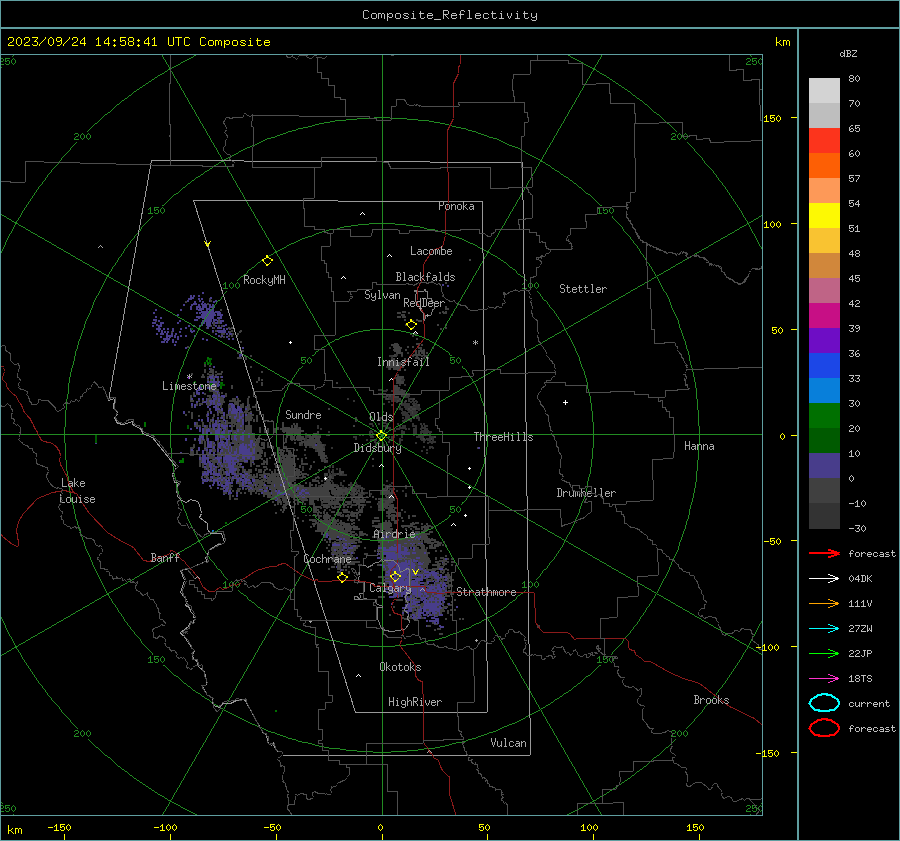Click the 54 dBZ yellow color swatch
The height and width of the screenshot is (841, 900).
(824, 215)
